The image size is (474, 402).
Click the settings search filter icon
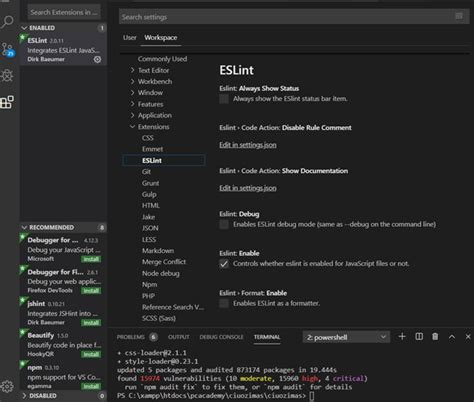(459, 16)
